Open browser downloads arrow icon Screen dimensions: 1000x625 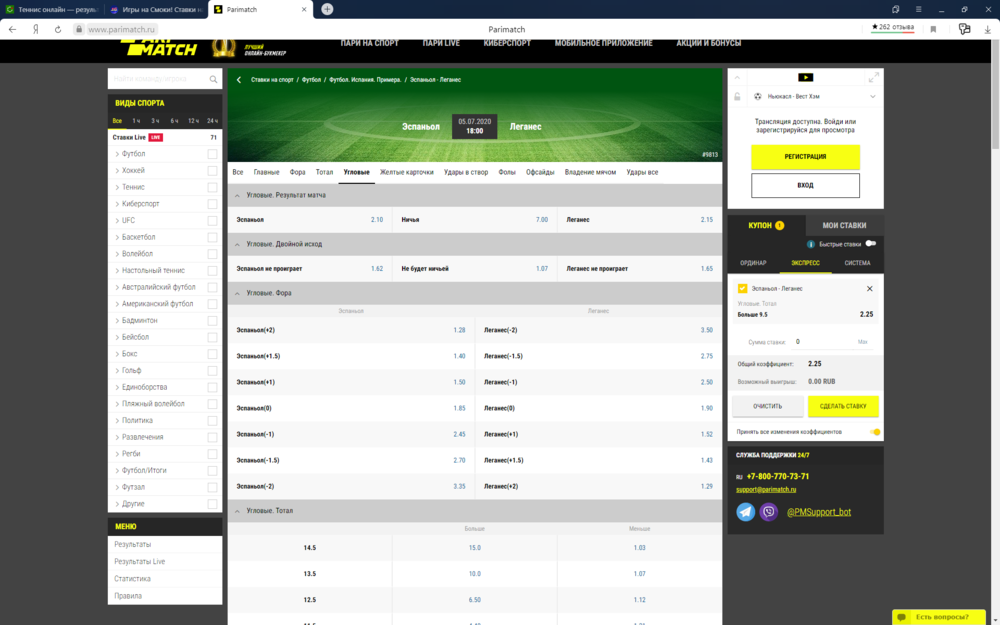(x=987, y=29)
